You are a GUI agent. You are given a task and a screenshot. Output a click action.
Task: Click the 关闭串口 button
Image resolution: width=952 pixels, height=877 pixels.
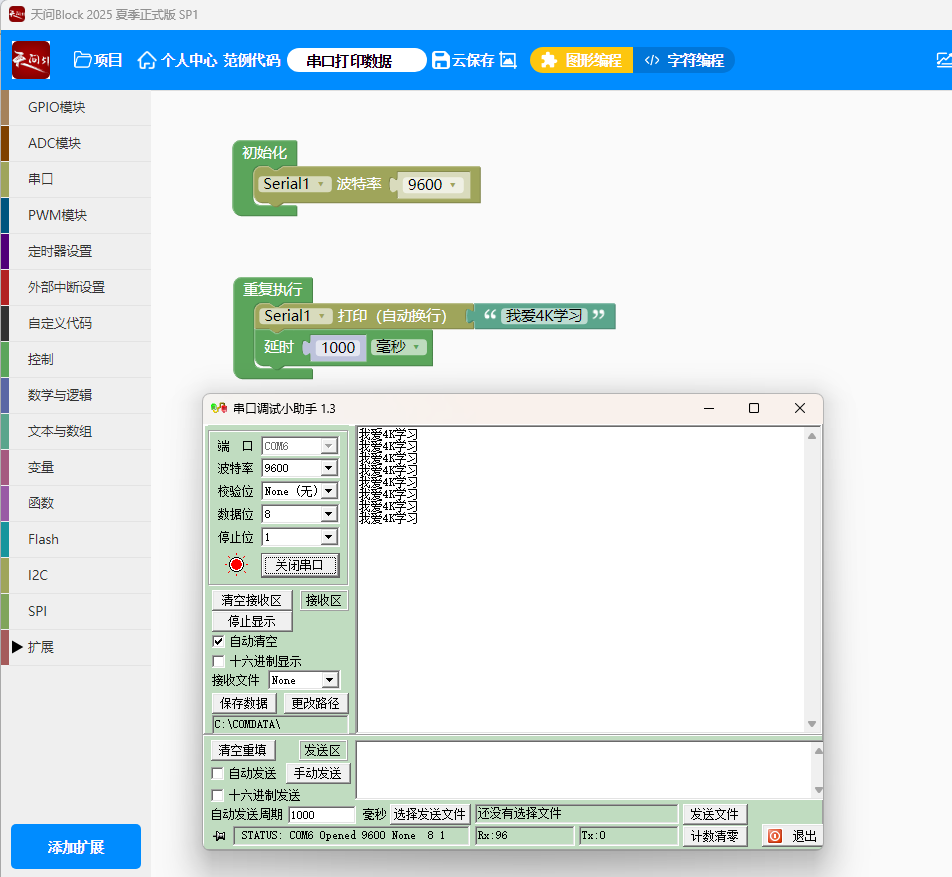300,565
